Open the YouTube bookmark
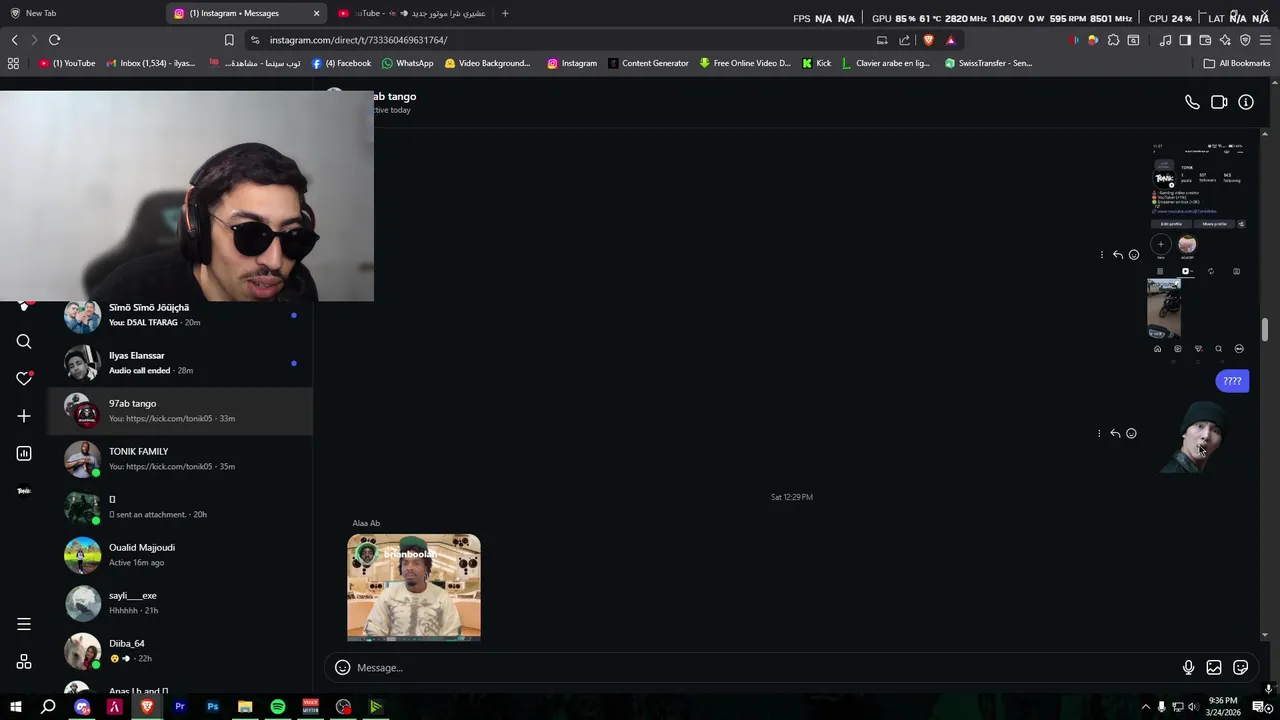This screenshot has width=1280, height=720. (67, 63)
